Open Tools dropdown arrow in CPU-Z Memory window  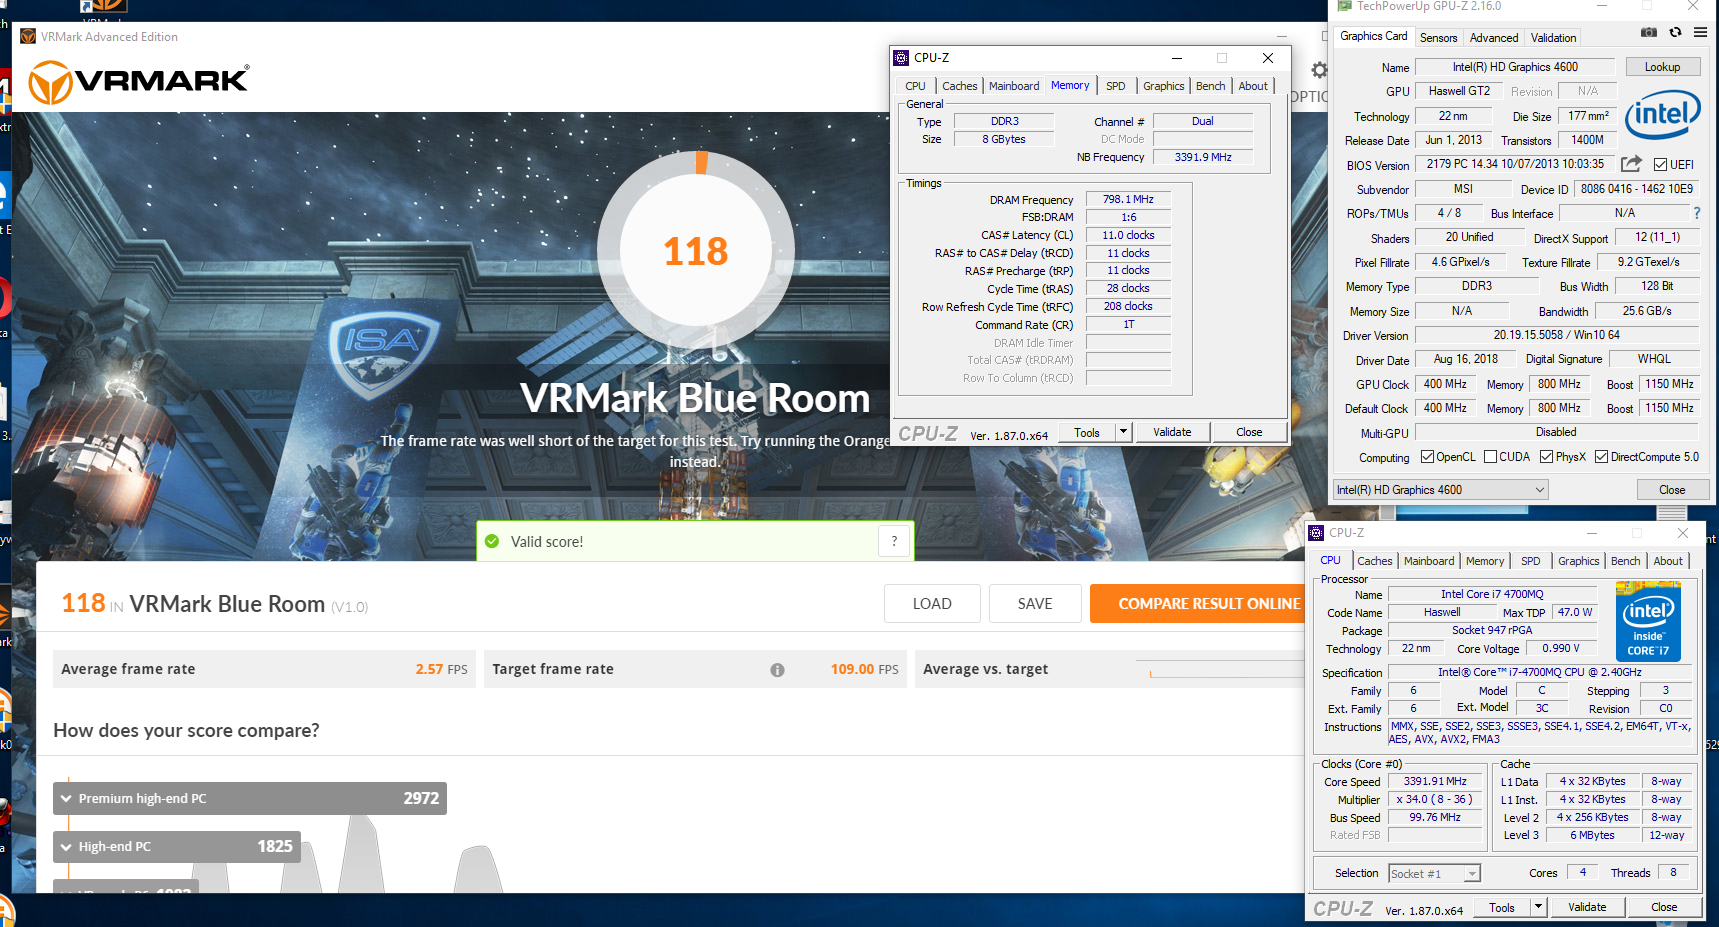pyautogui.click(x=1123, y=432)
